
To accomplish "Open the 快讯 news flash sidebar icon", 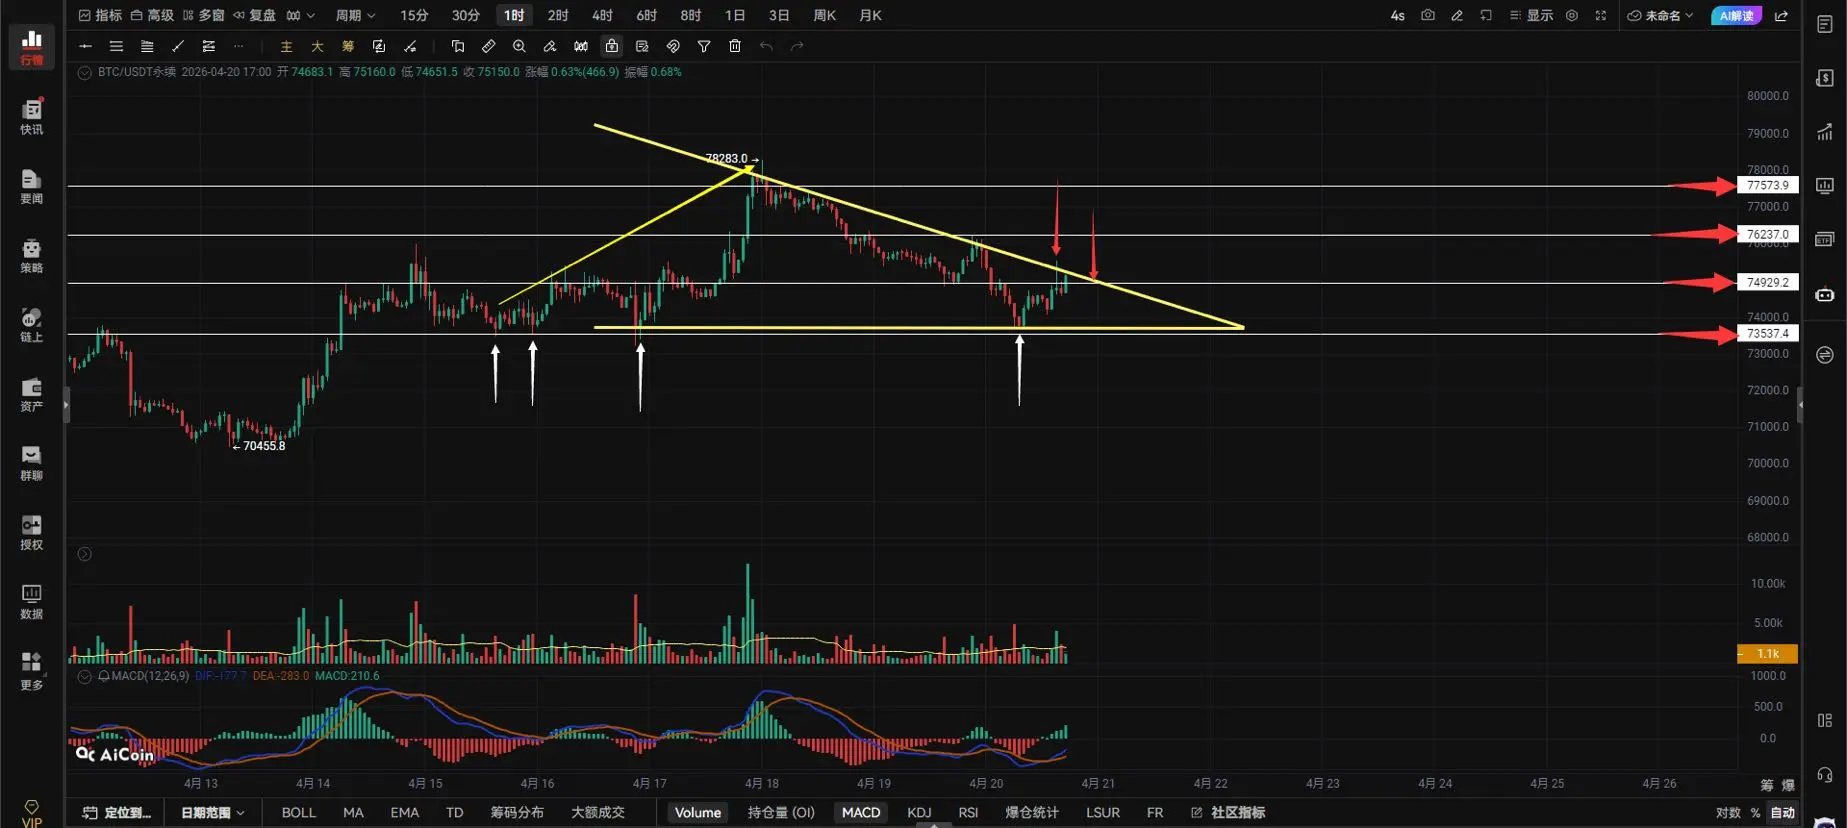I will pyautogui.click(x=32, y=117).
